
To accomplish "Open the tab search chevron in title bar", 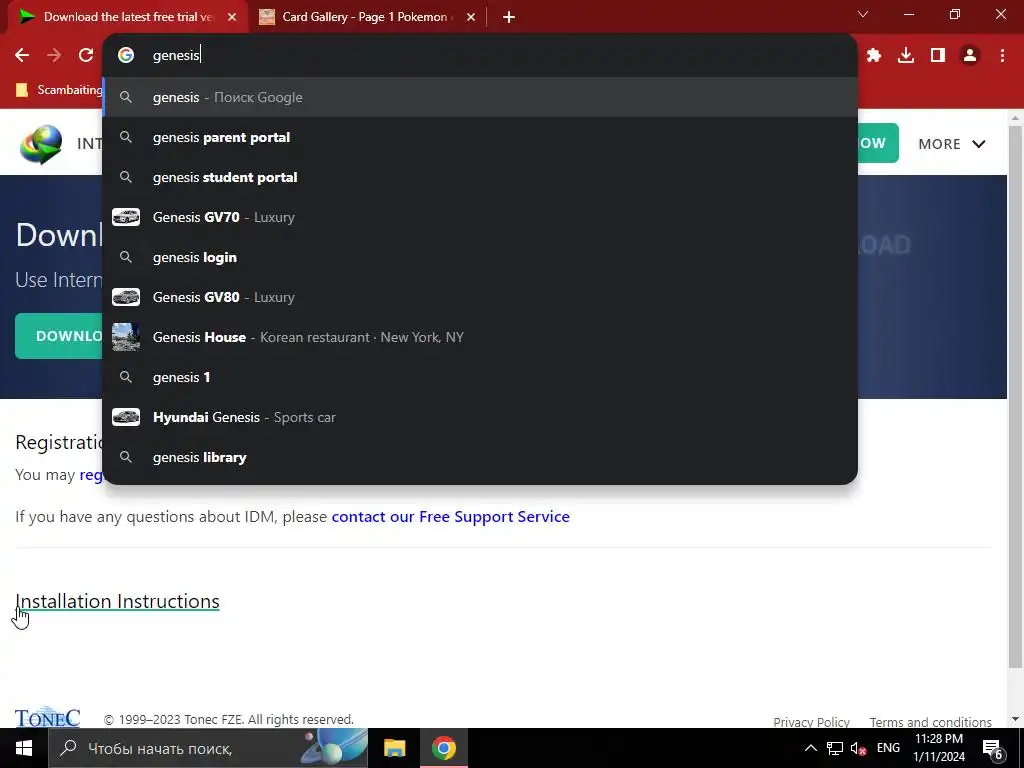I will click(863, 14).
